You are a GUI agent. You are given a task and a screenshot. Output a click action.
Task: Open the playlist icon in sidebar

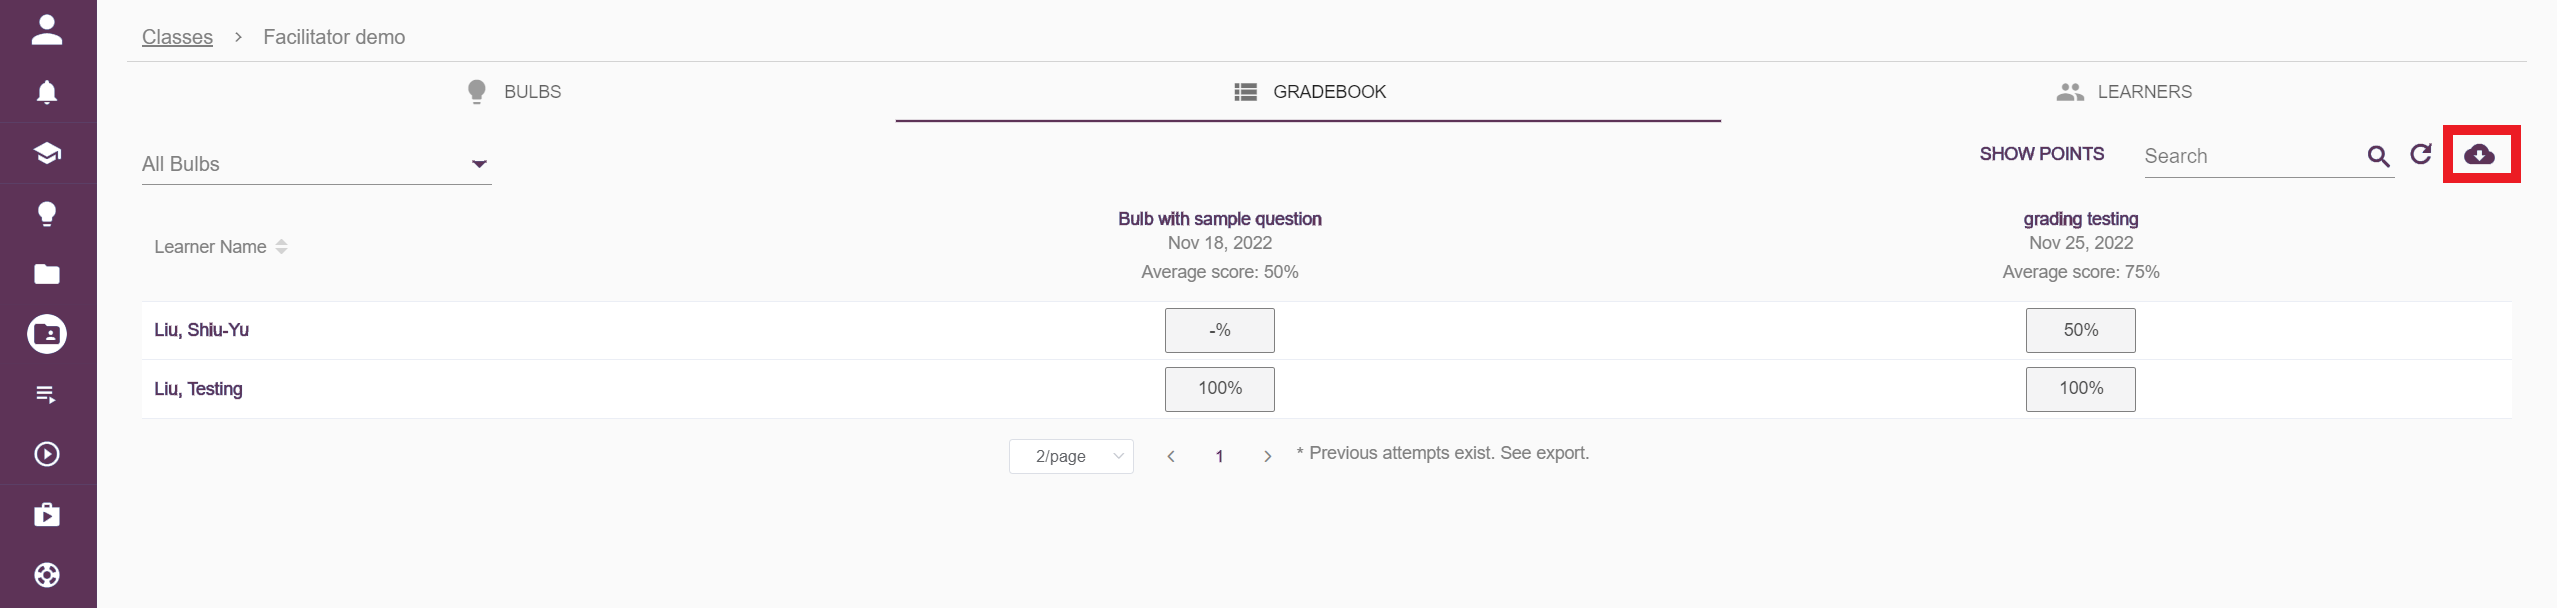47,394
